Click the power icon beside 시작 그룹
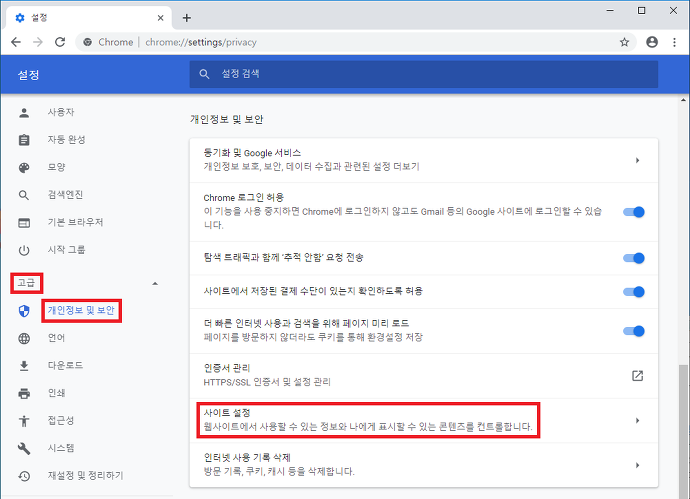This screenshot has height=499, width=690. pyautogui.click(x=24, y=250)
